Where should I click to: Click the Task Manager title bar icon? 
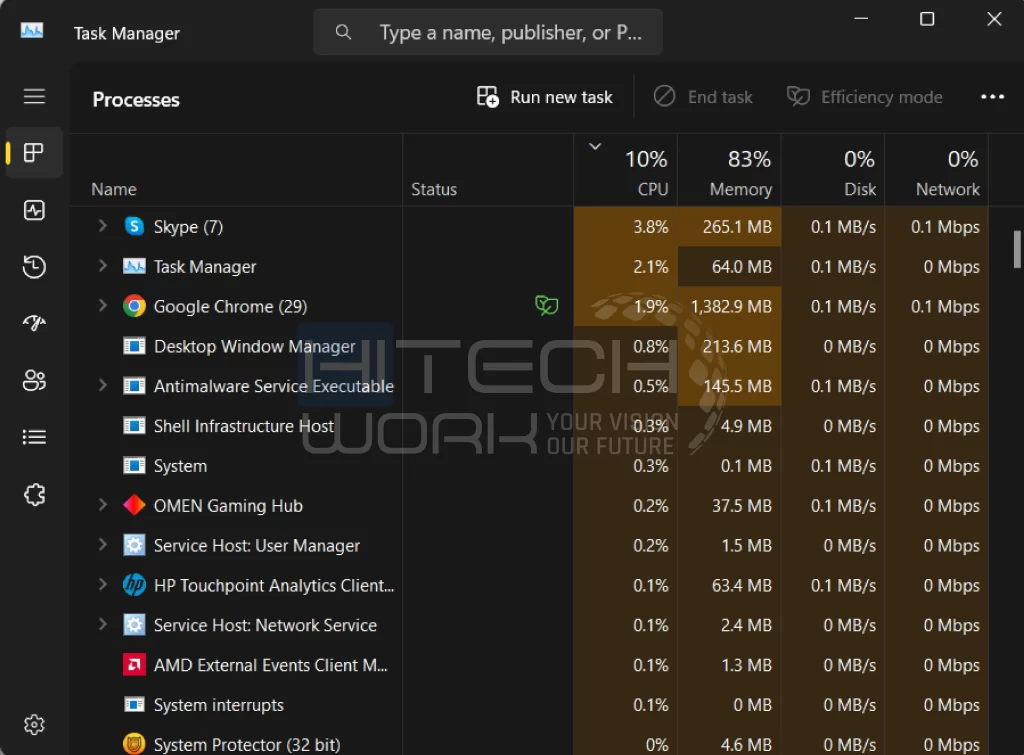click(32, 31)
